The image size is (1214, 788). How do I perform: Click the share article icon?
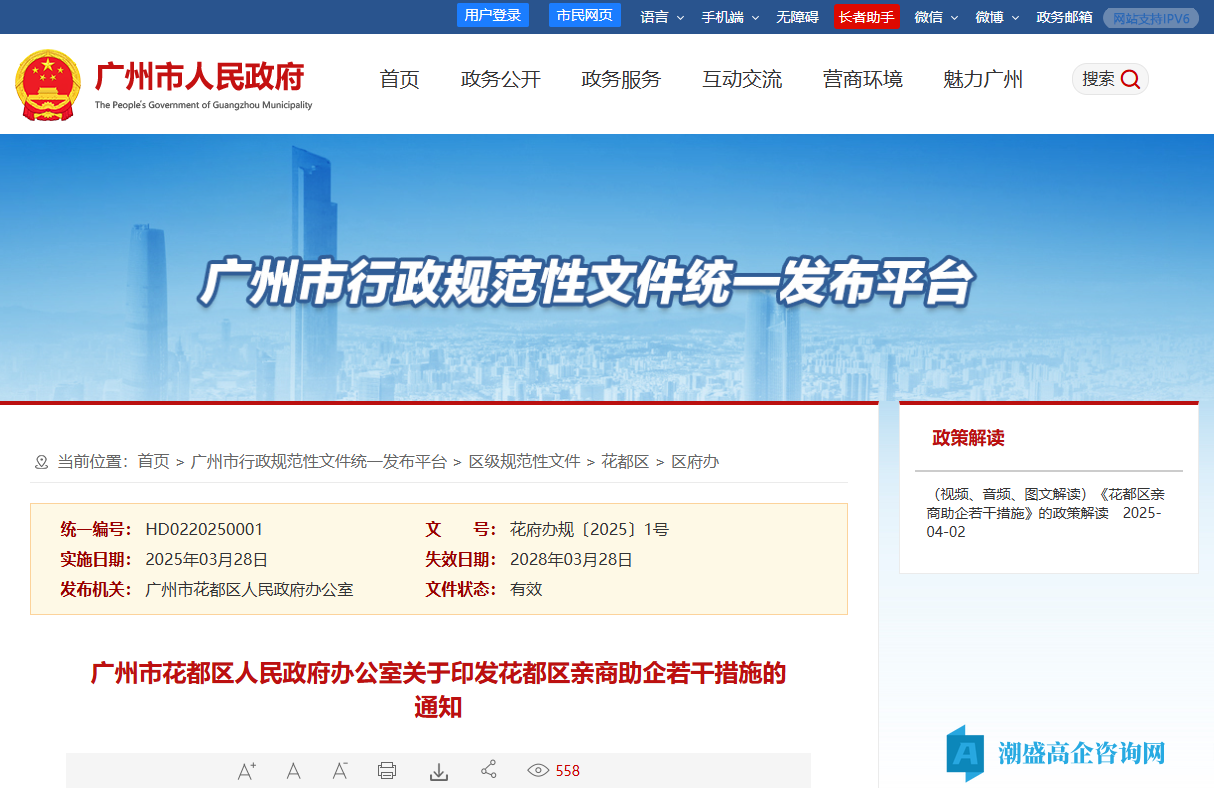click(x=488, y=770)
